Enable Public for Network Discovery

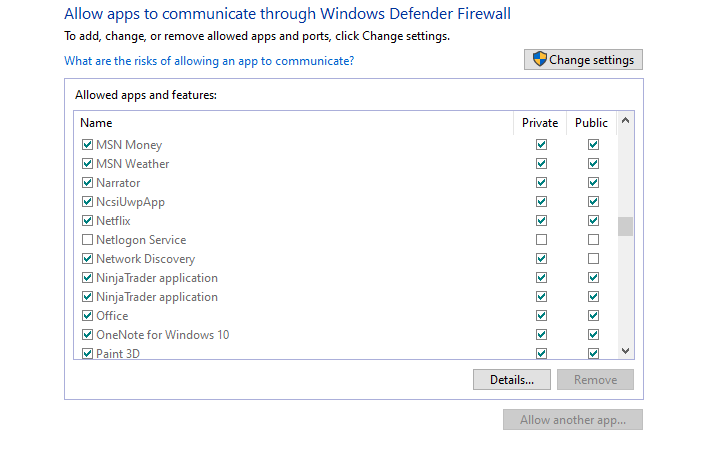point(593,259)
